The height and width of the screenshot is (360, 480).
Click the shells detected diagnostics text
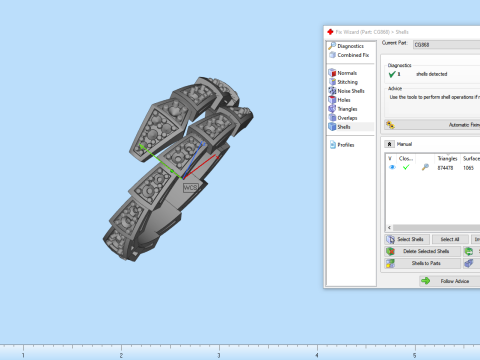pos(431,74)
